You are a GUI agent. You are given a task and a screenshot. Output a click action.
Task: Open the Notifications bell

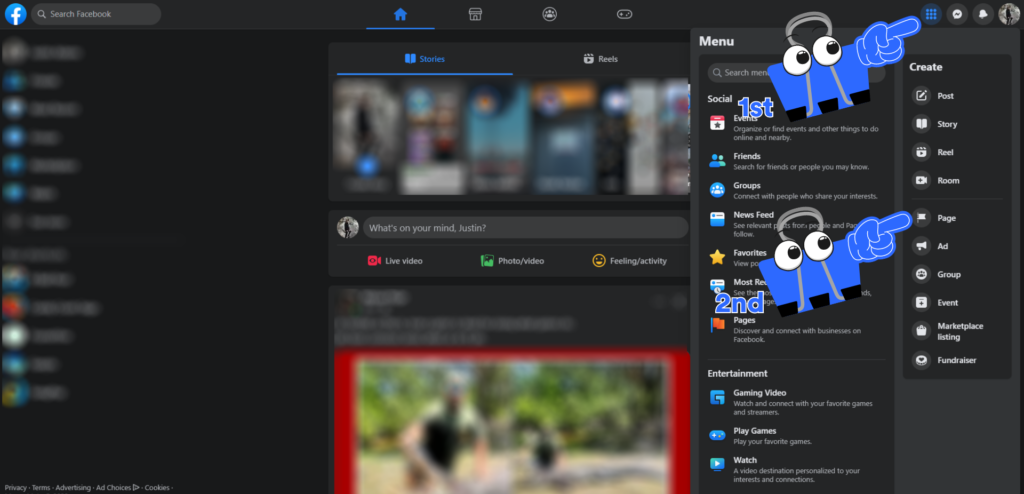[983, 14]
